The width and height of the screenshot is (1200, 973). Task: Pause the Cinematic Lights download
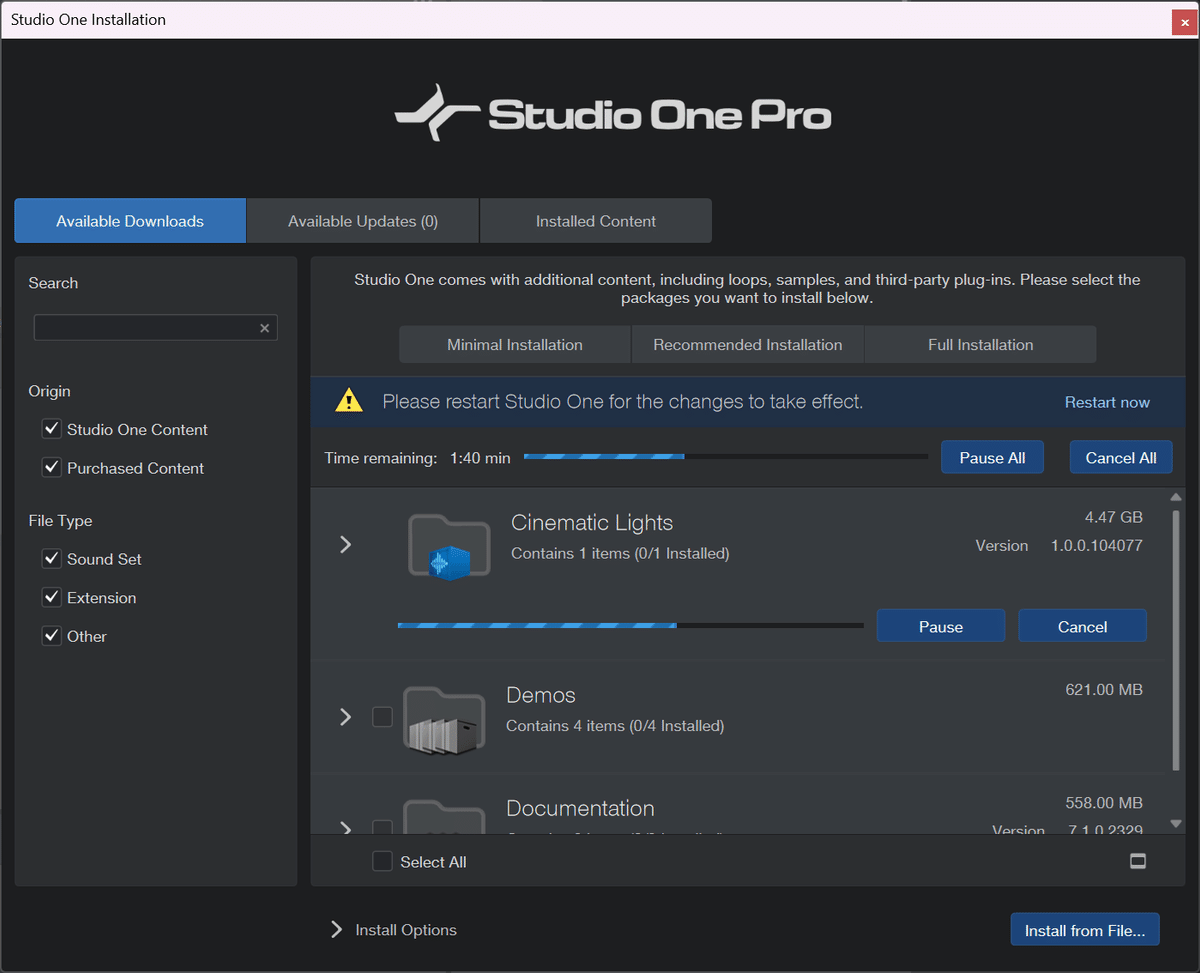pyautogui.click(x=941, y=626)
